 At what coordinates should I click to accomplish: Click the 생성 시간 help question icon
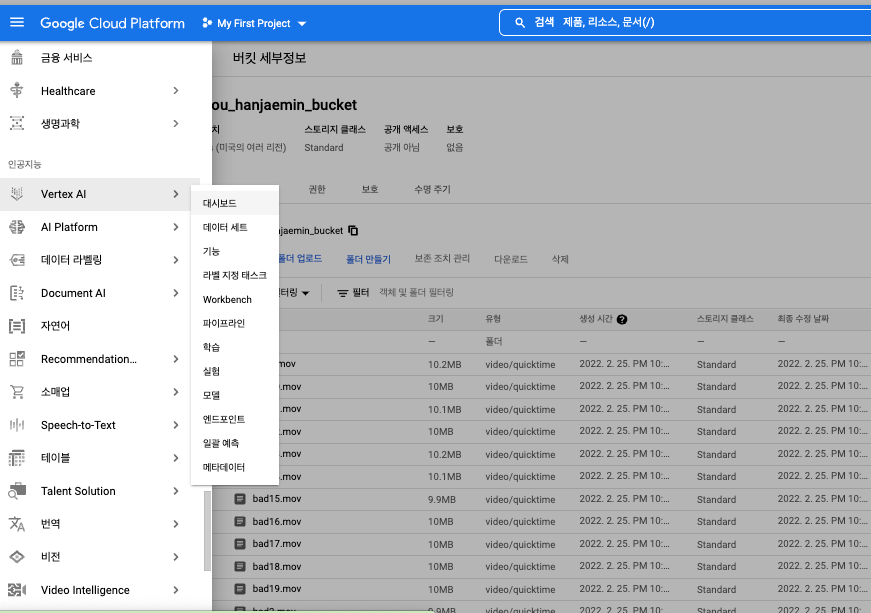(622, 319)
